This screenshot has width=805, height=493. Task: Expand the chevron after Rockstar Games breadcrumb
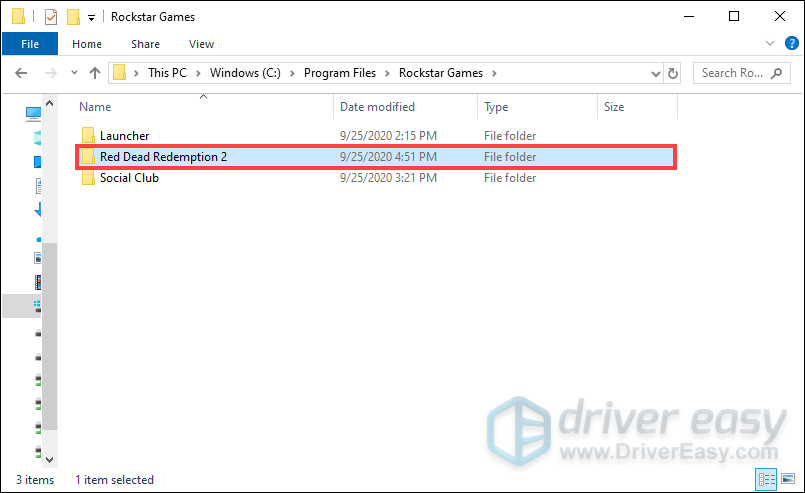(494, 73)
